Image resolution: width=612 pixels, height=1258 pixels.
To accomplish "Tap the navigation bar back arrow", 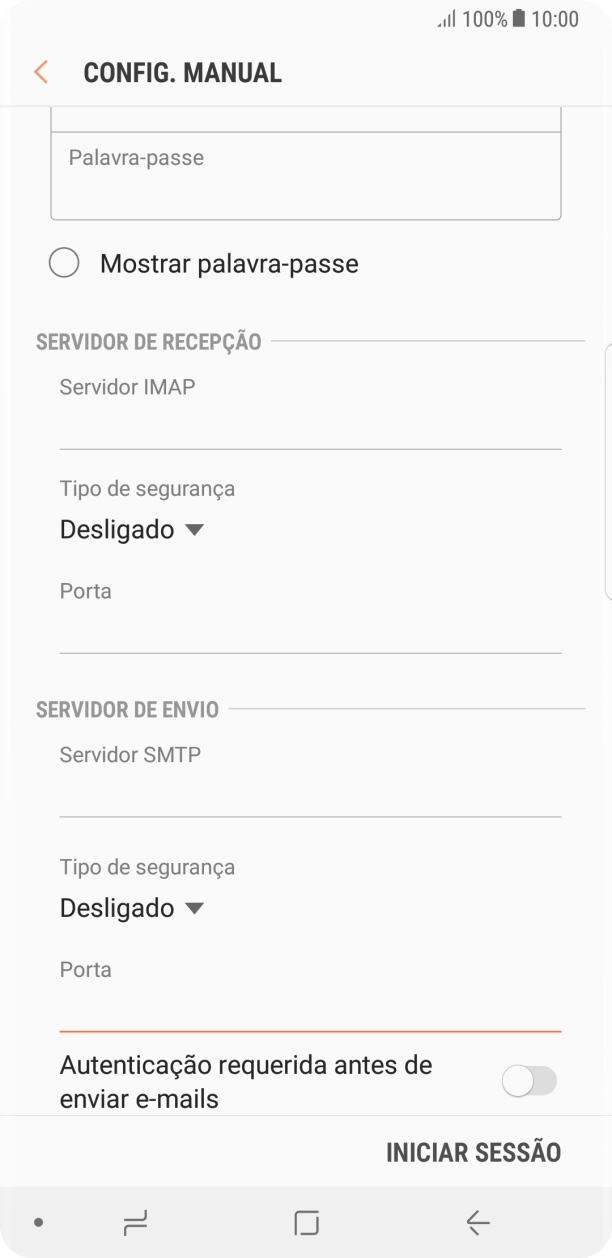I will point(477,1222).
